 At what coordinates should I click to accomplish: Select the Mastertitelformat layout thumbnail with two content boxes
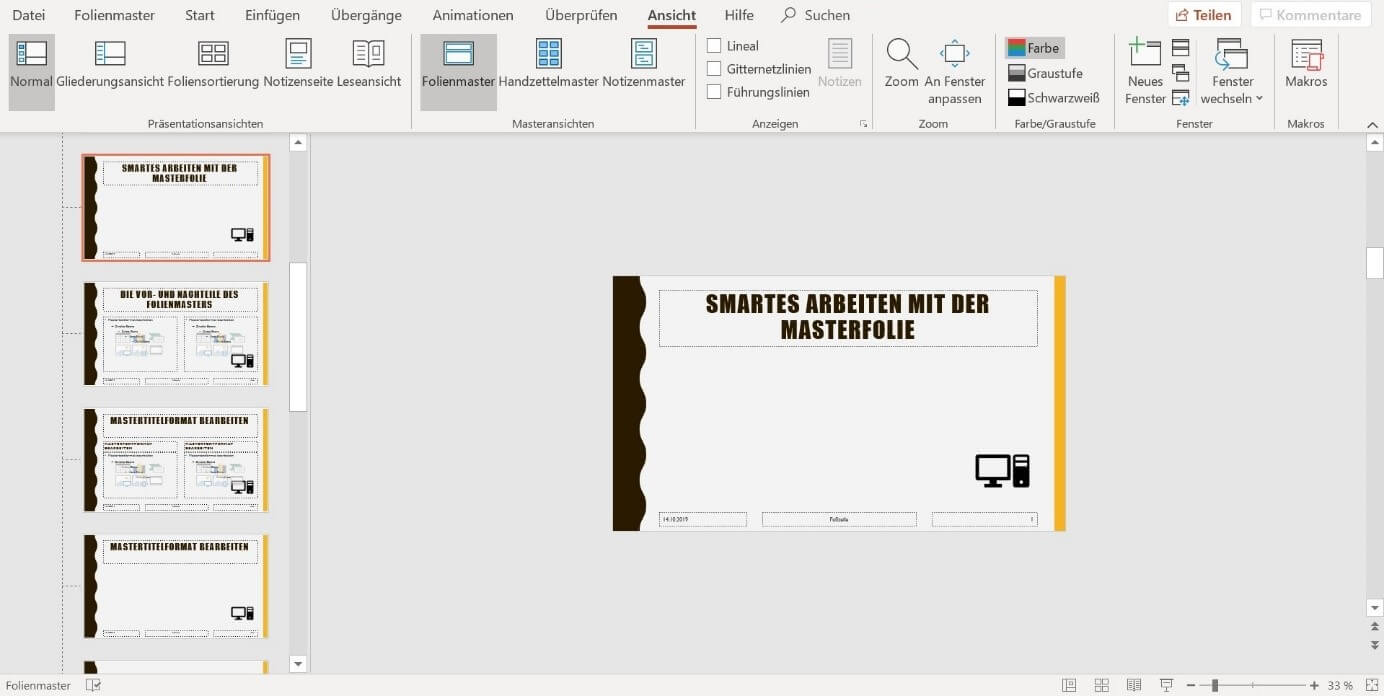click(176, 460)
